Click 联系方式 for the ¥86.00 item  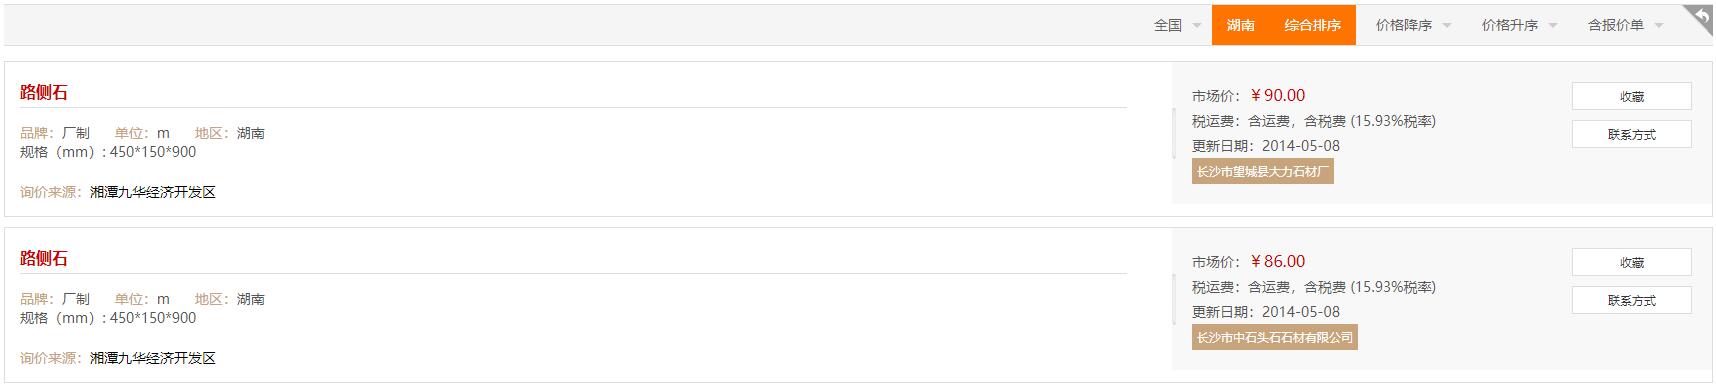1632,300
